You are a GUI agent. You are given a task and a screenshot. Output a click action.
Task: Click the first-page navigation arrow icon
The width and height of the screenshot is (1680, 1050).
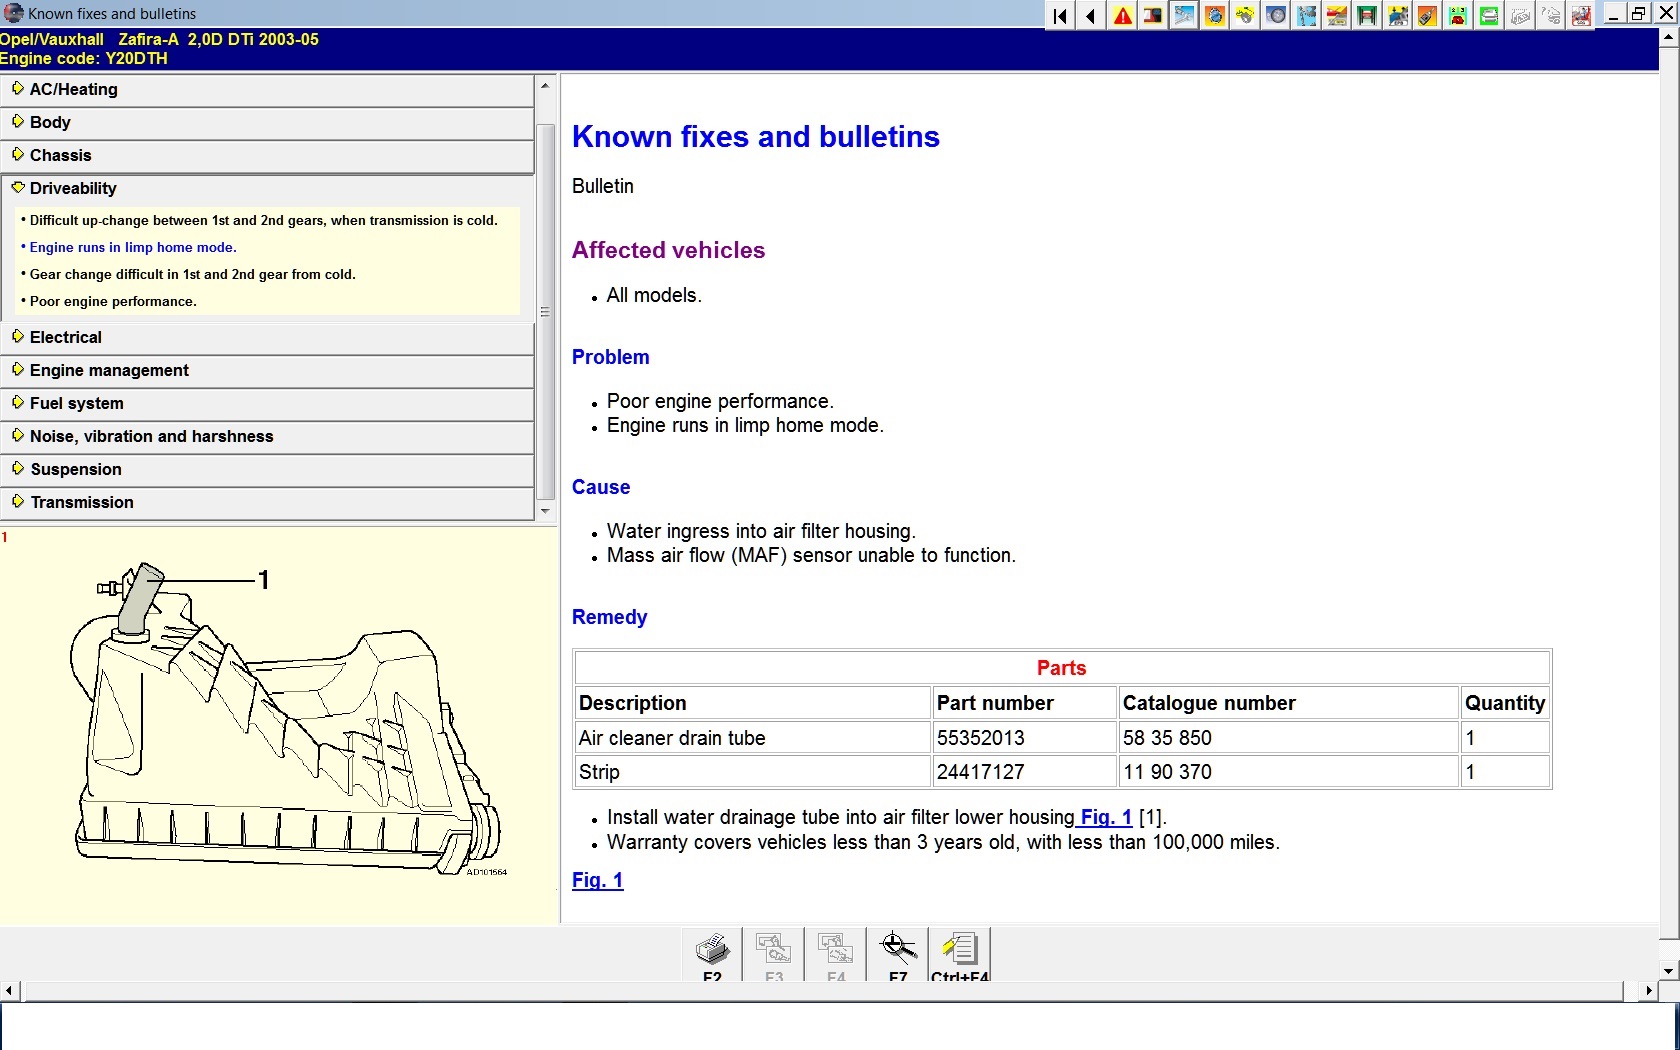pyautogui.click(x=1060, y=16)
